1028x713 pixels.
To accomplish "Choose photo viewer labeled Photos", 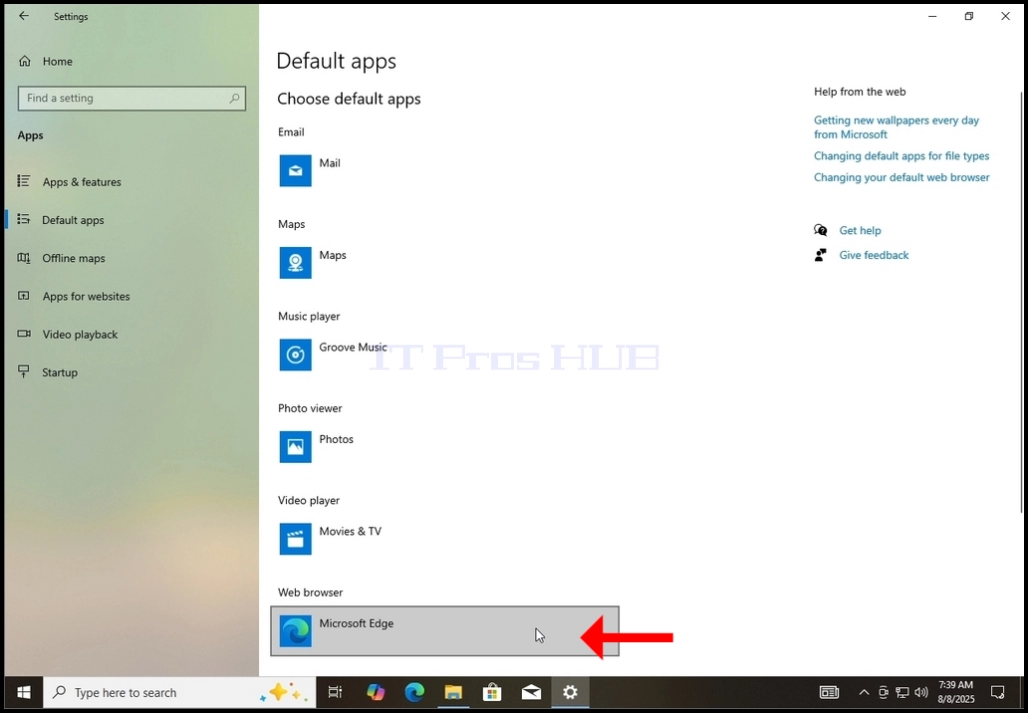I will [336, 439].
